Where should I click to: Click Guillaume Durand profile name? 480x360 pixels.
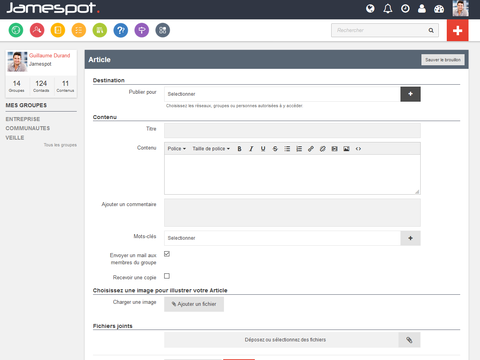(x=50, y=55)
